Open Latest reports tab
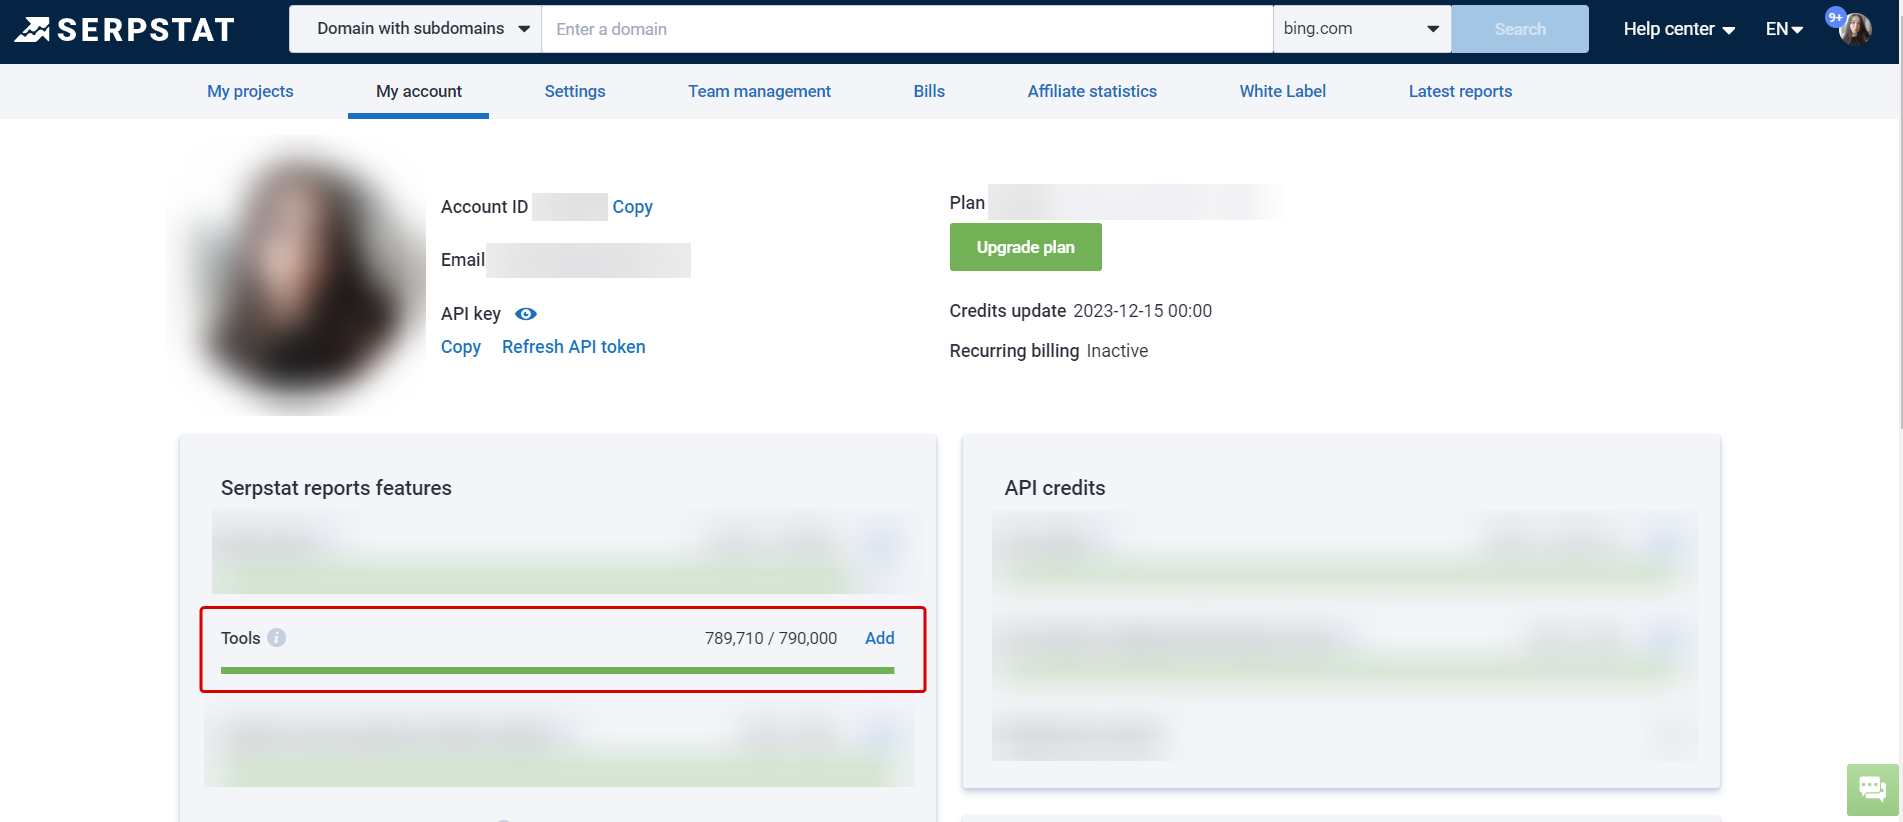Viewport: 1903px width, 822px height. point(1460,91)
